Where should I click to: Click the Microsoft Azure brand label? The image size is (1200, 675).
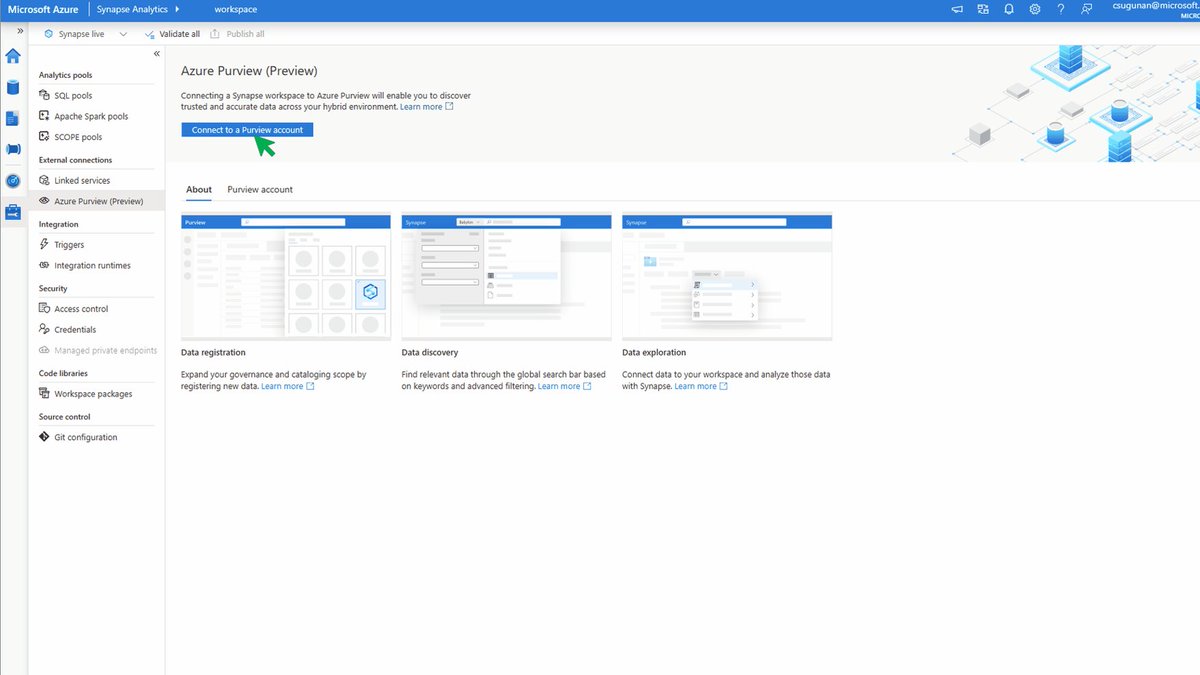click(x=42, y=9)
